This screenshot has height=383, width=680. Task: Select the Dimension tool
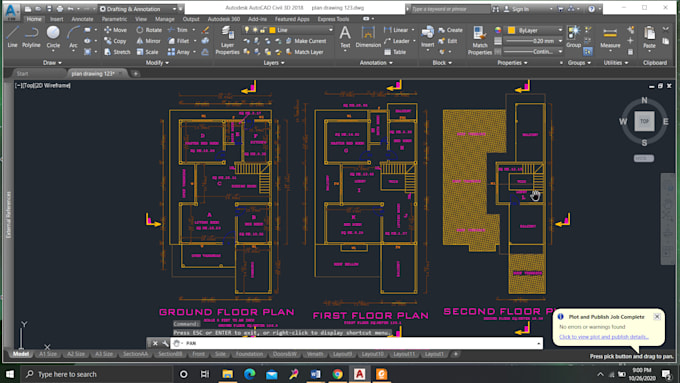click(x=368, y=36)
